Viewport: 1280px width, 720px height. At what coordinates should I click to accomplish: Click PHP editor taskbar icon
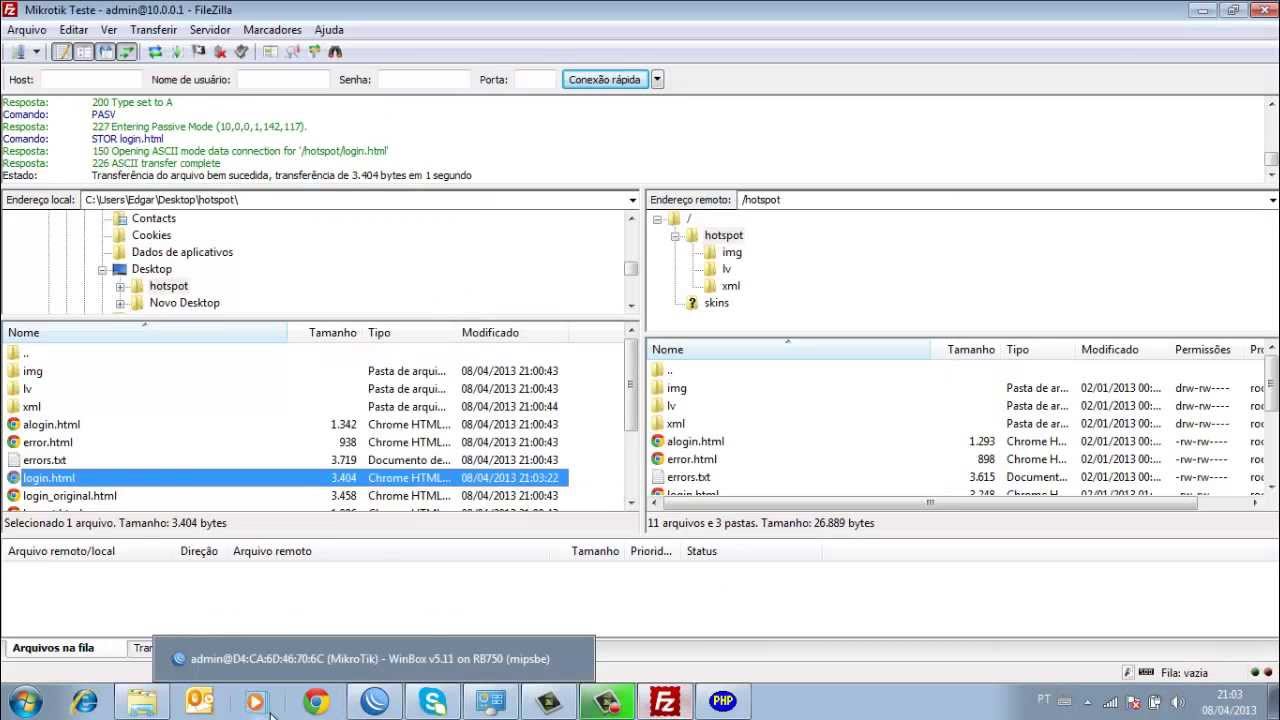[x=723, y=702]
